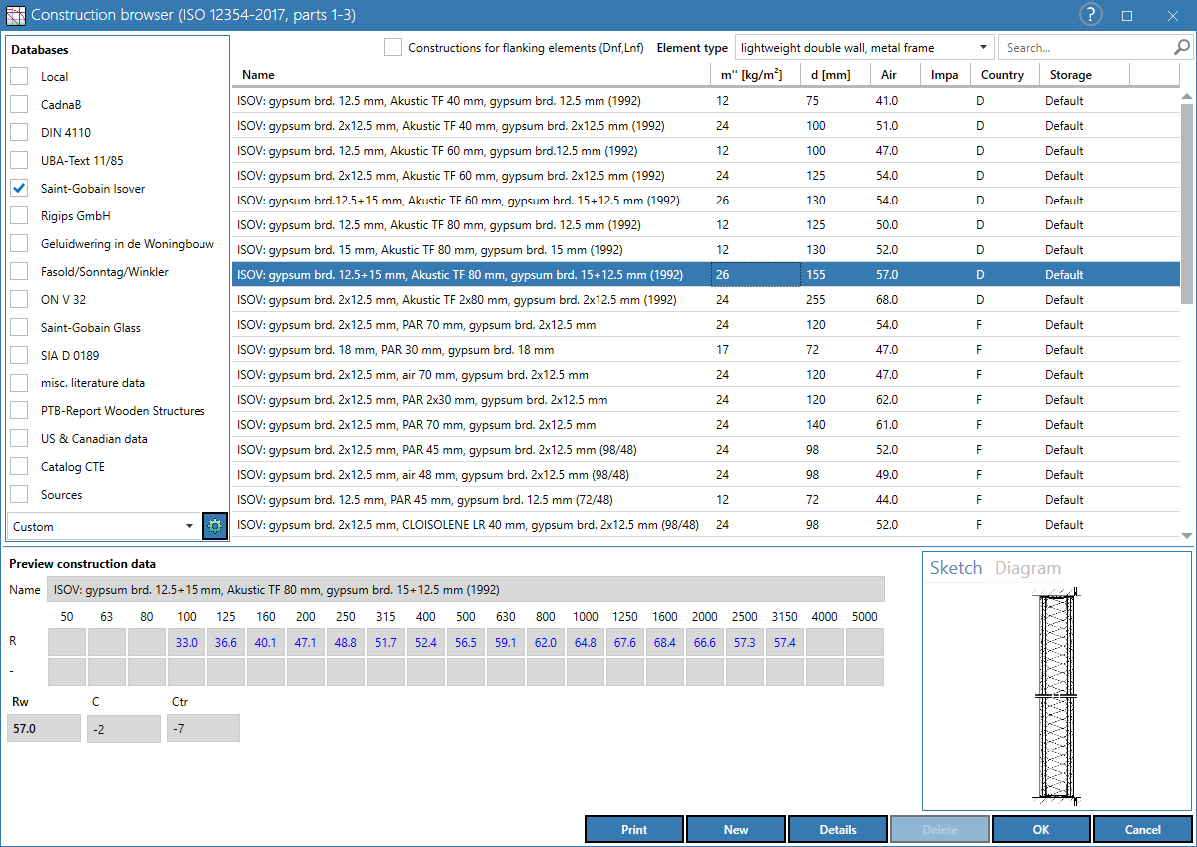This screenshot has height=847, width=1197.
Task: Click scroll down arrow of construction list
Action: (1186, 536)
